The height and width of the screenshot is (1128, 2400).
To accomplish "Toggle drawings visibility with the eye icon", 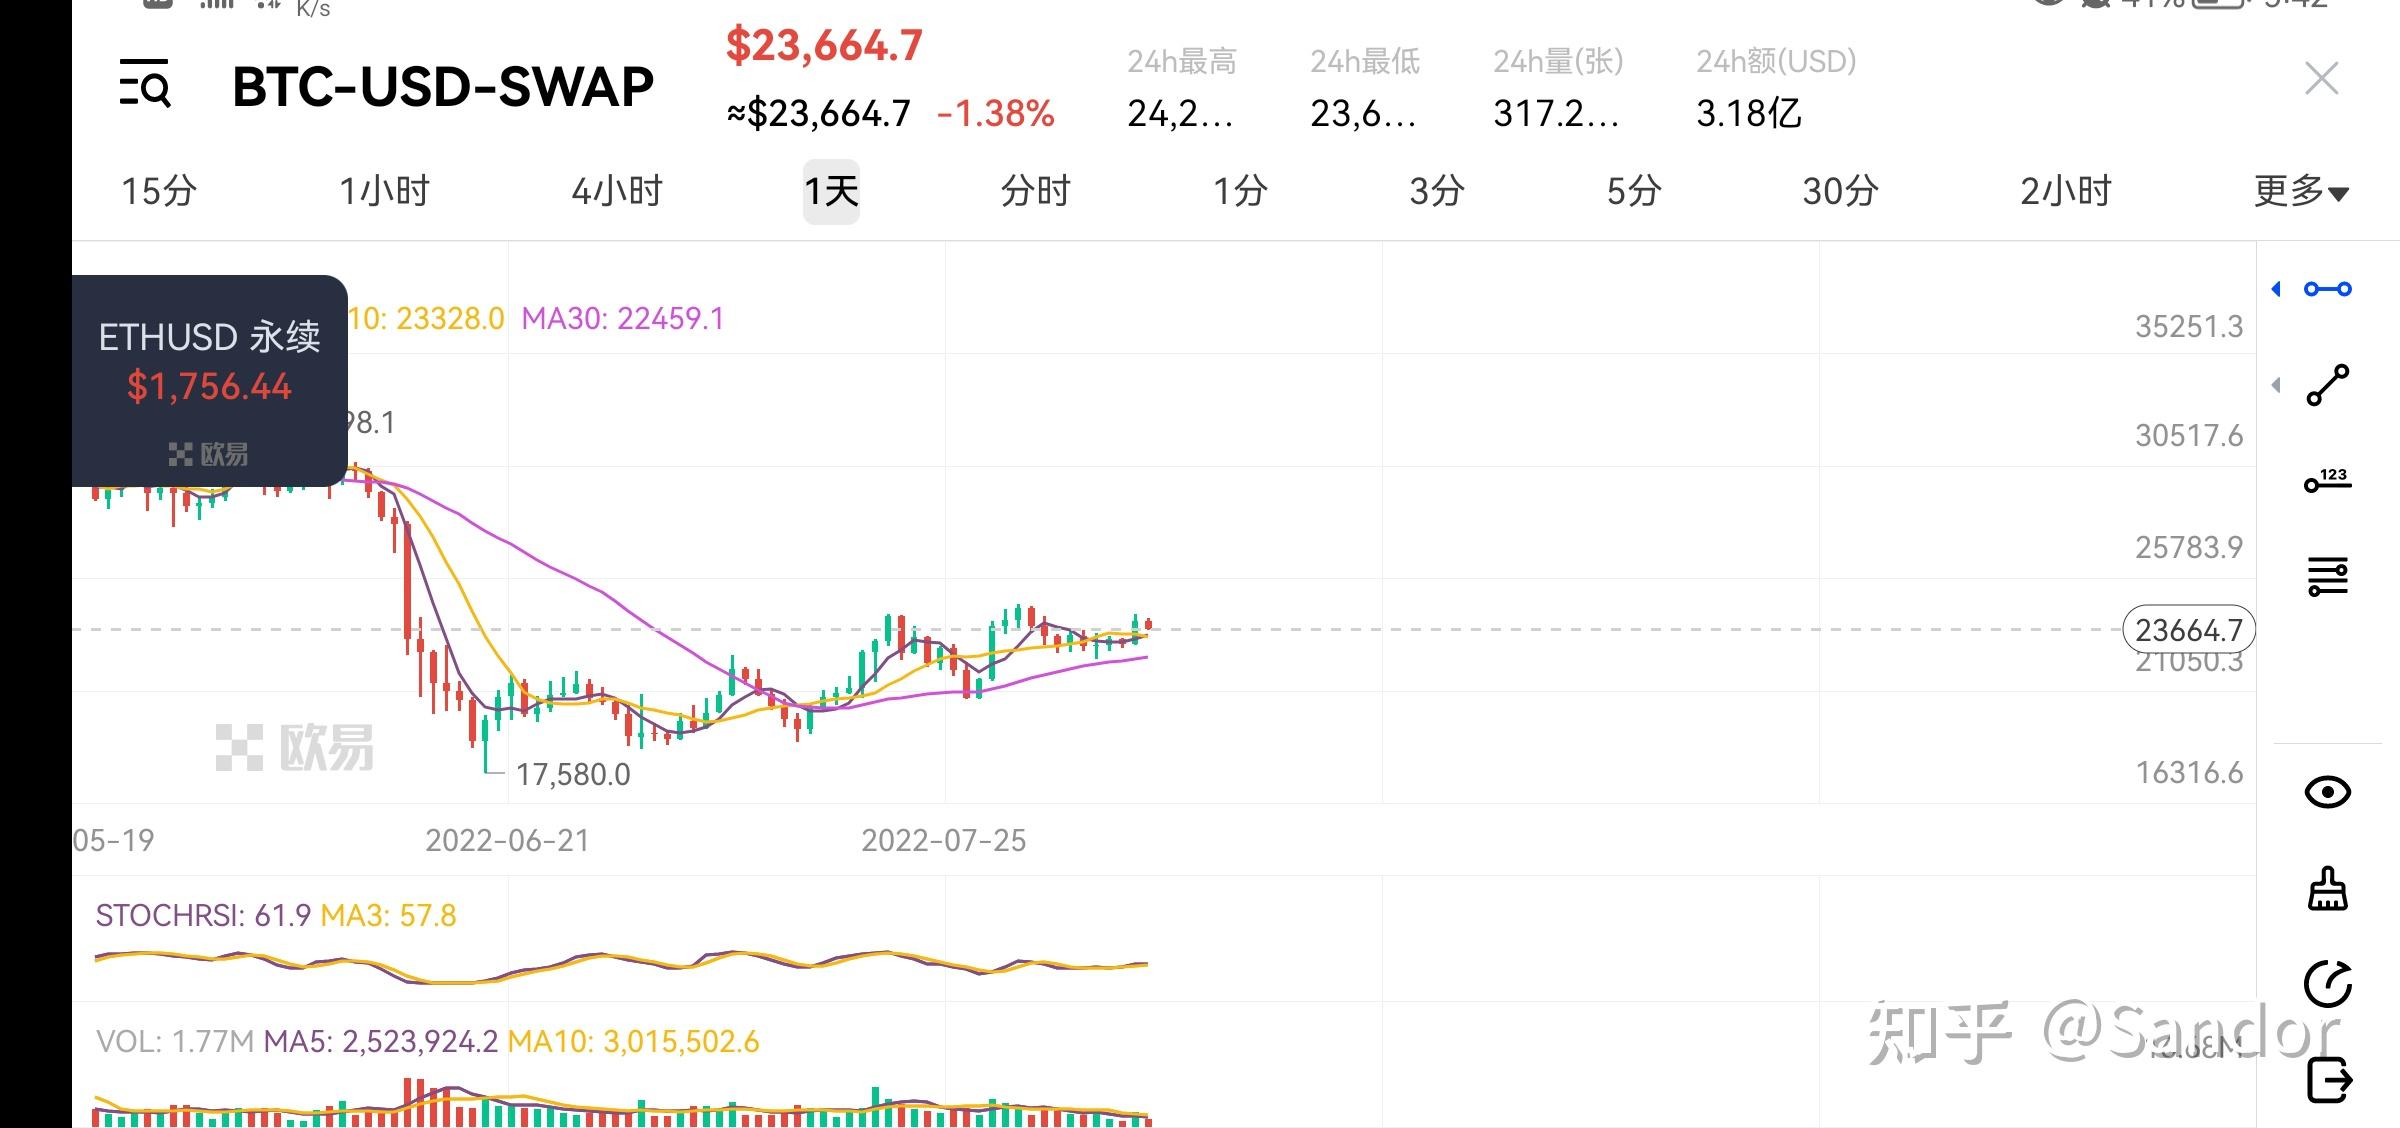I will tap(2328, 793).
